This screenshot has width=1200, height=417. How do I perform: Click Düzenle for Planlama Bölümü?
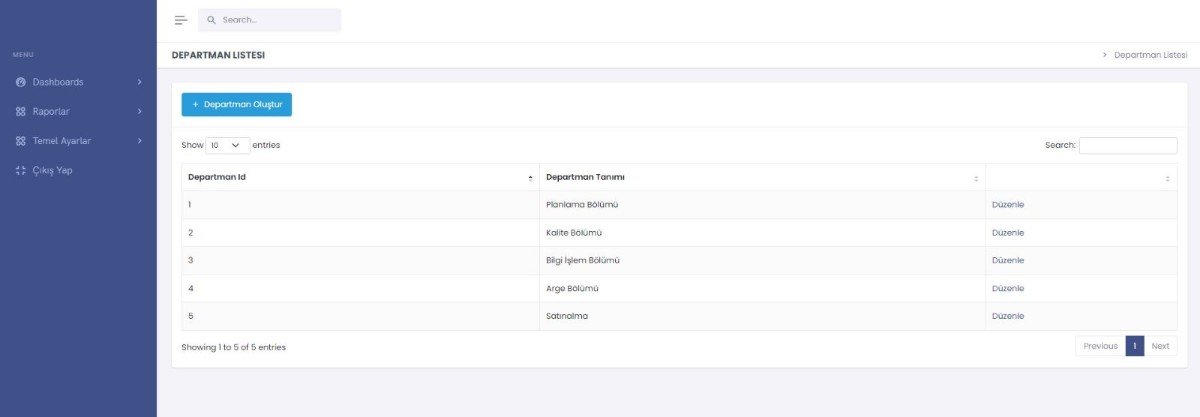point(1007,205)
